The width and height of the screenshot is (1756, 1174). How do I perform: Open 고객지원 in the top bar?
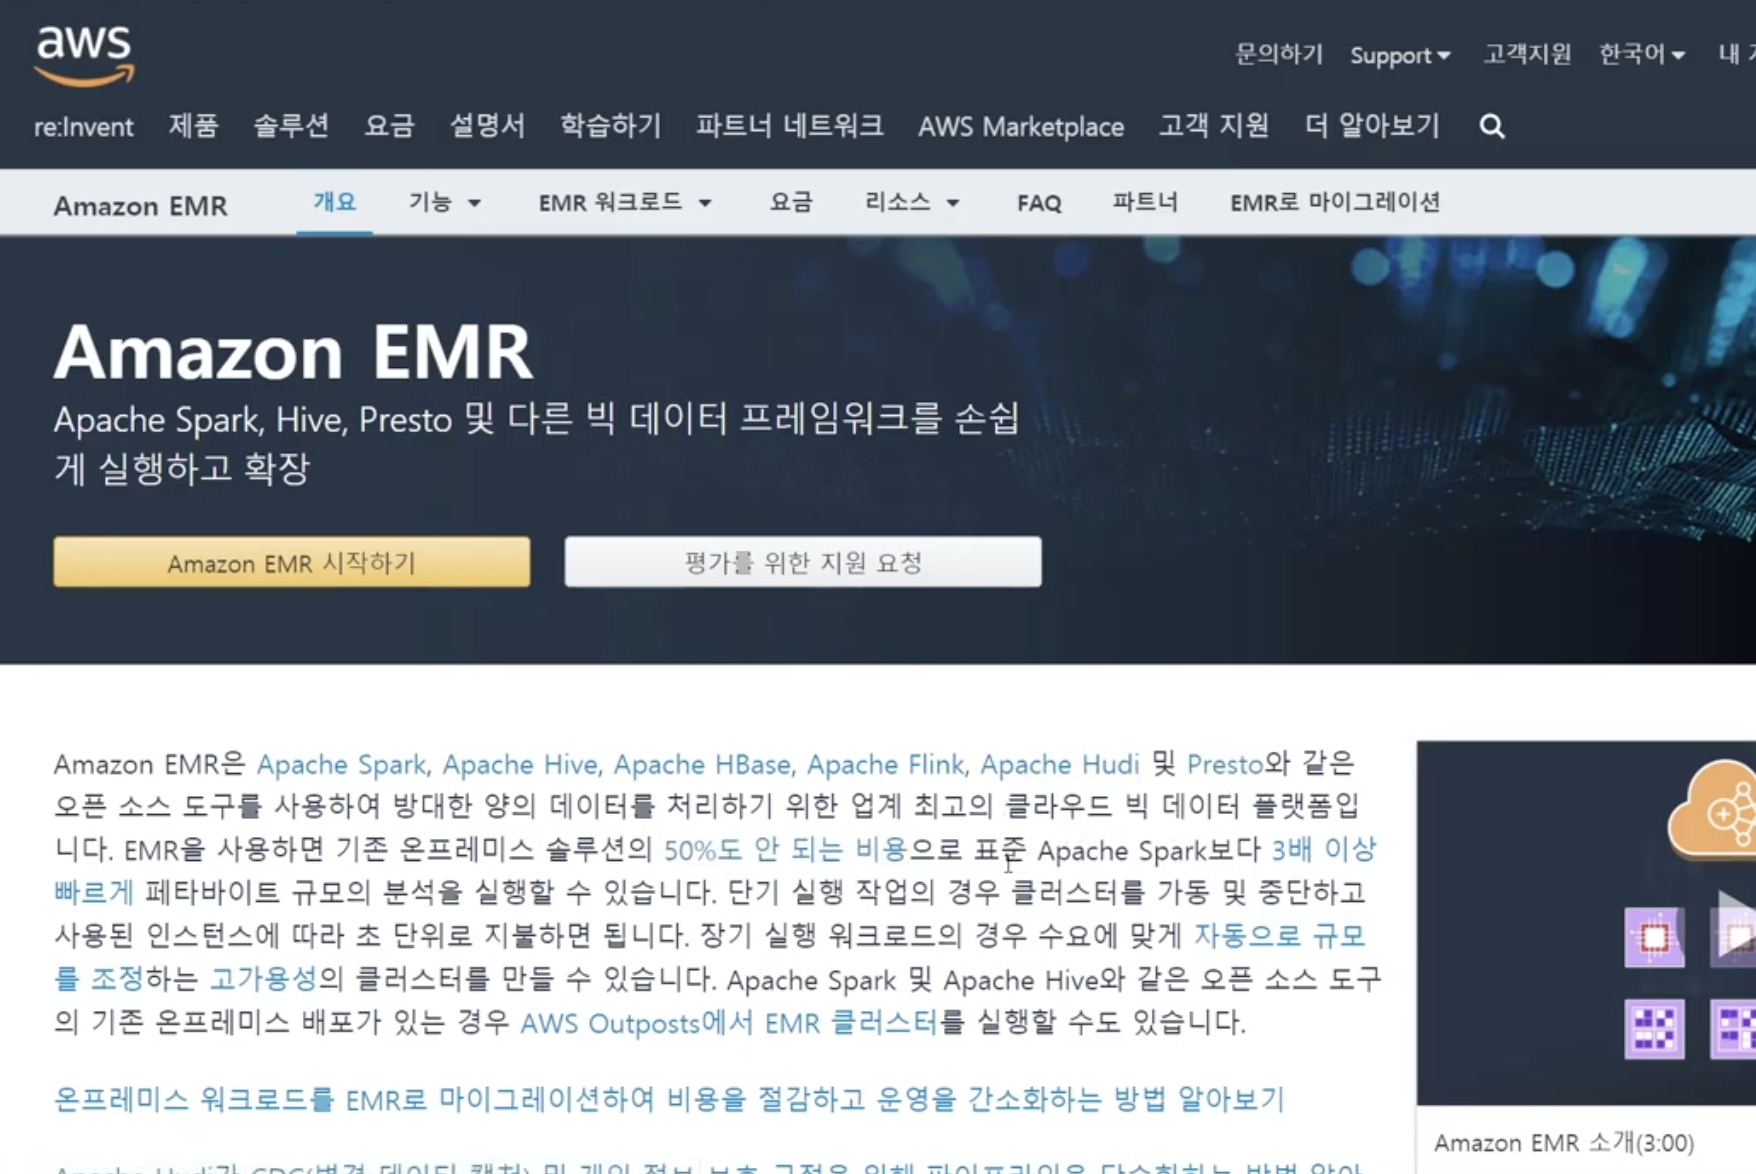[x=1527, y=54]
